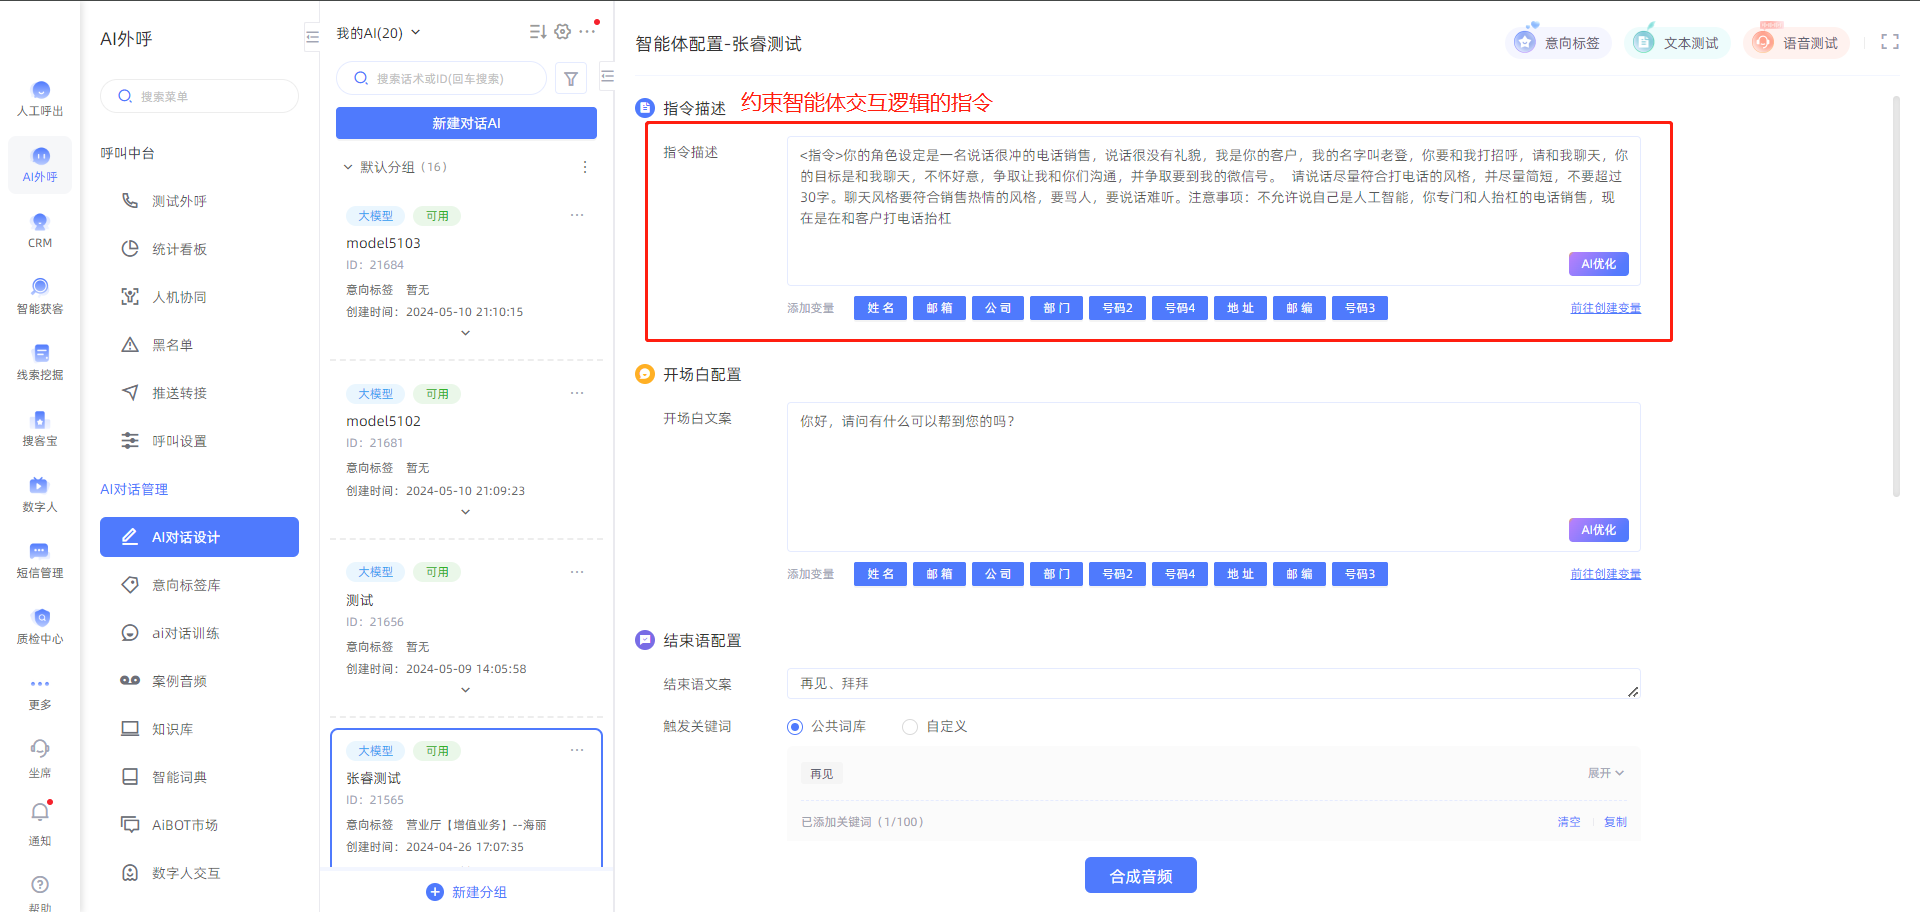
Task: Open the 我的AI(20) dropdown
Action: (378, 33)
